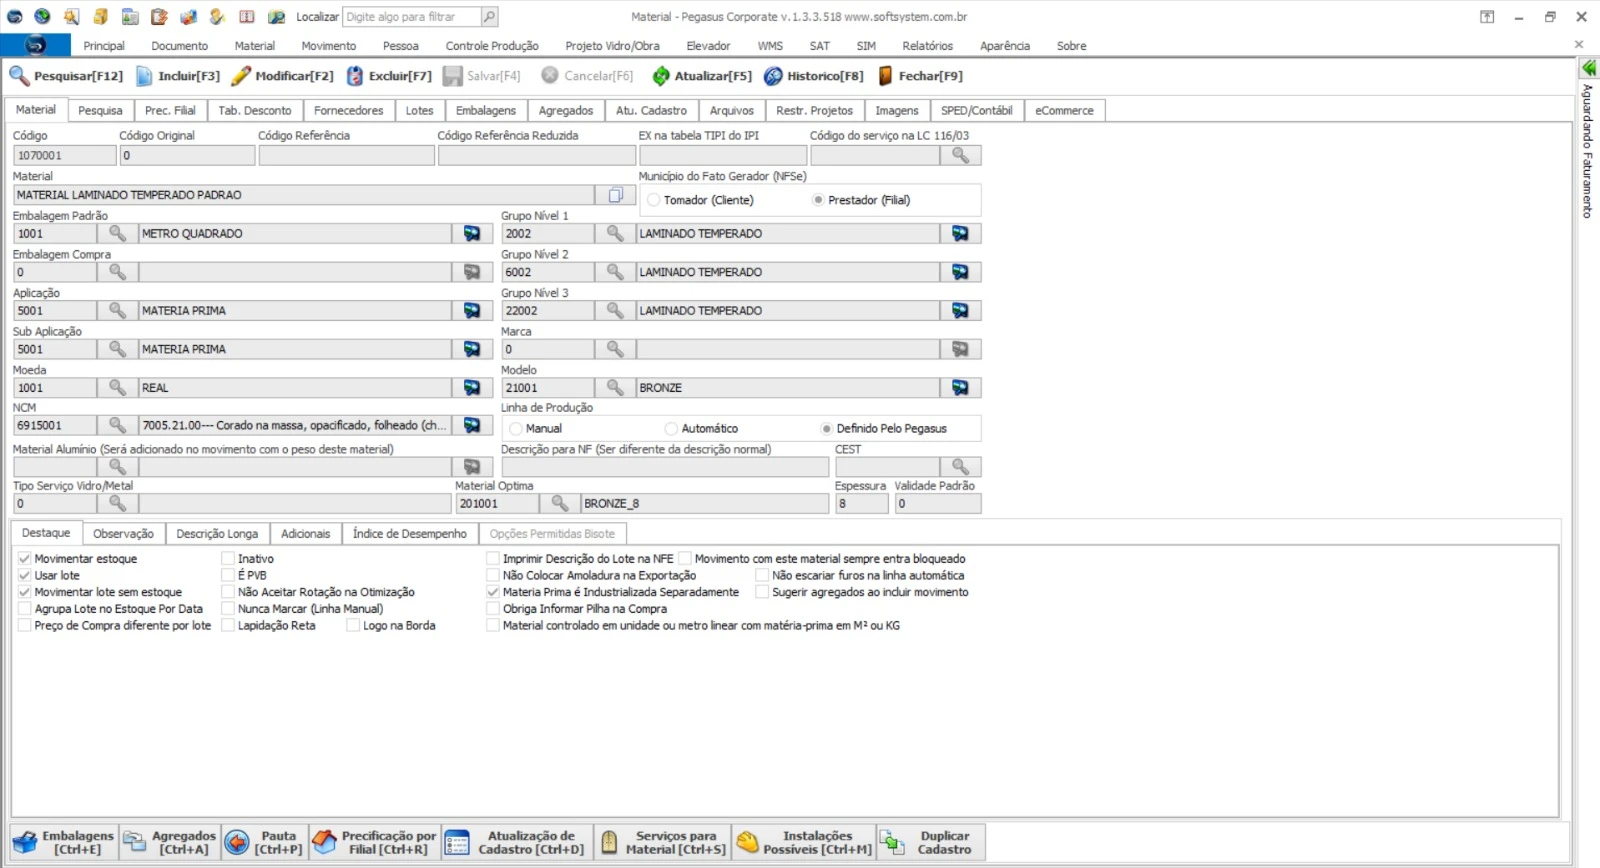Image resolution: width=1600 pixels, height=868 pixels.
Task: Click Incluir[F3] to add material
Action: click(177, 76)
